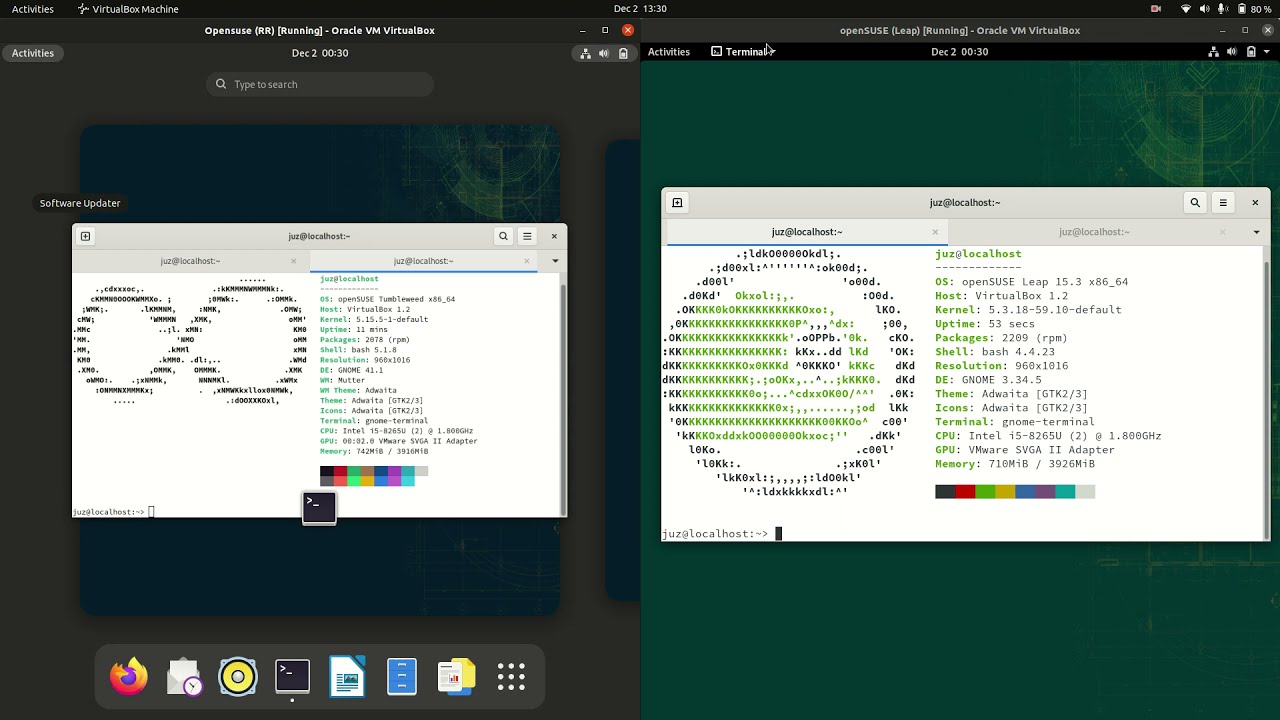Click Activities in the host top bar
This screenshot has width=1280, height=720.
pos(33,9)
